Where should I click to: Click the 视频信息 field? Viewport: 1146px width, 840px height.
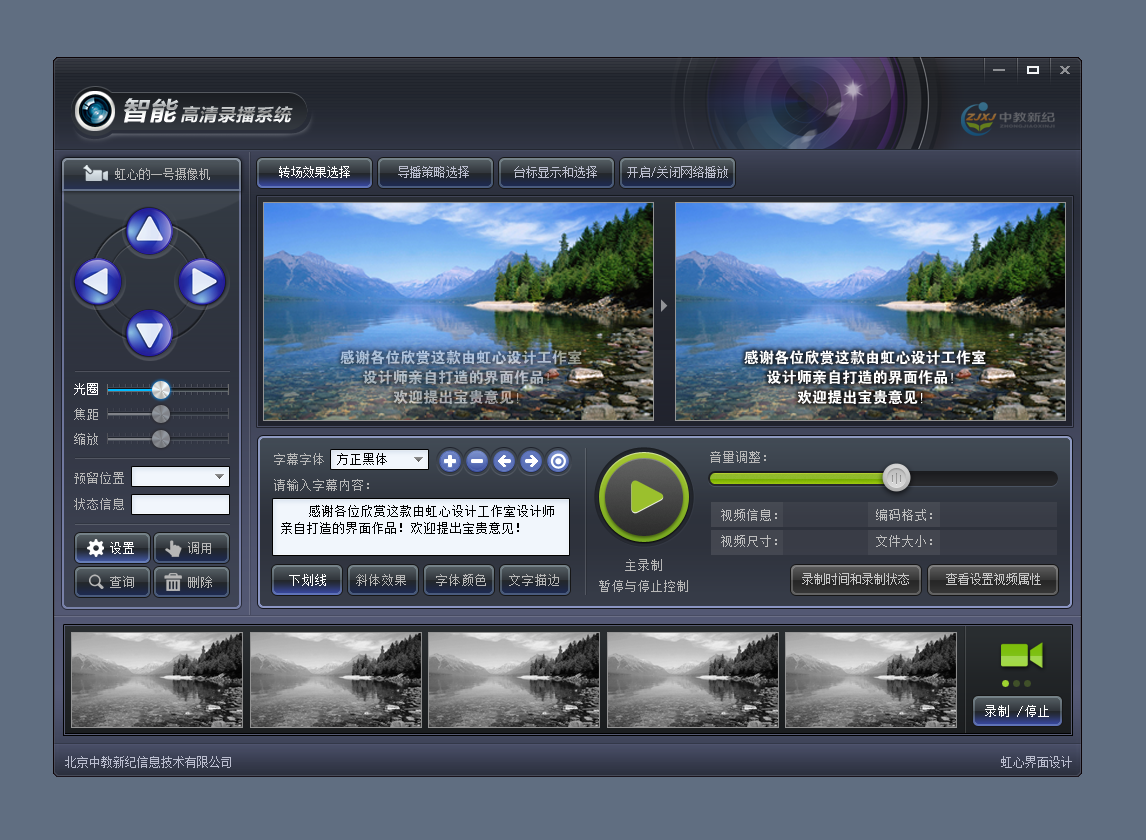tap(789, 515)
